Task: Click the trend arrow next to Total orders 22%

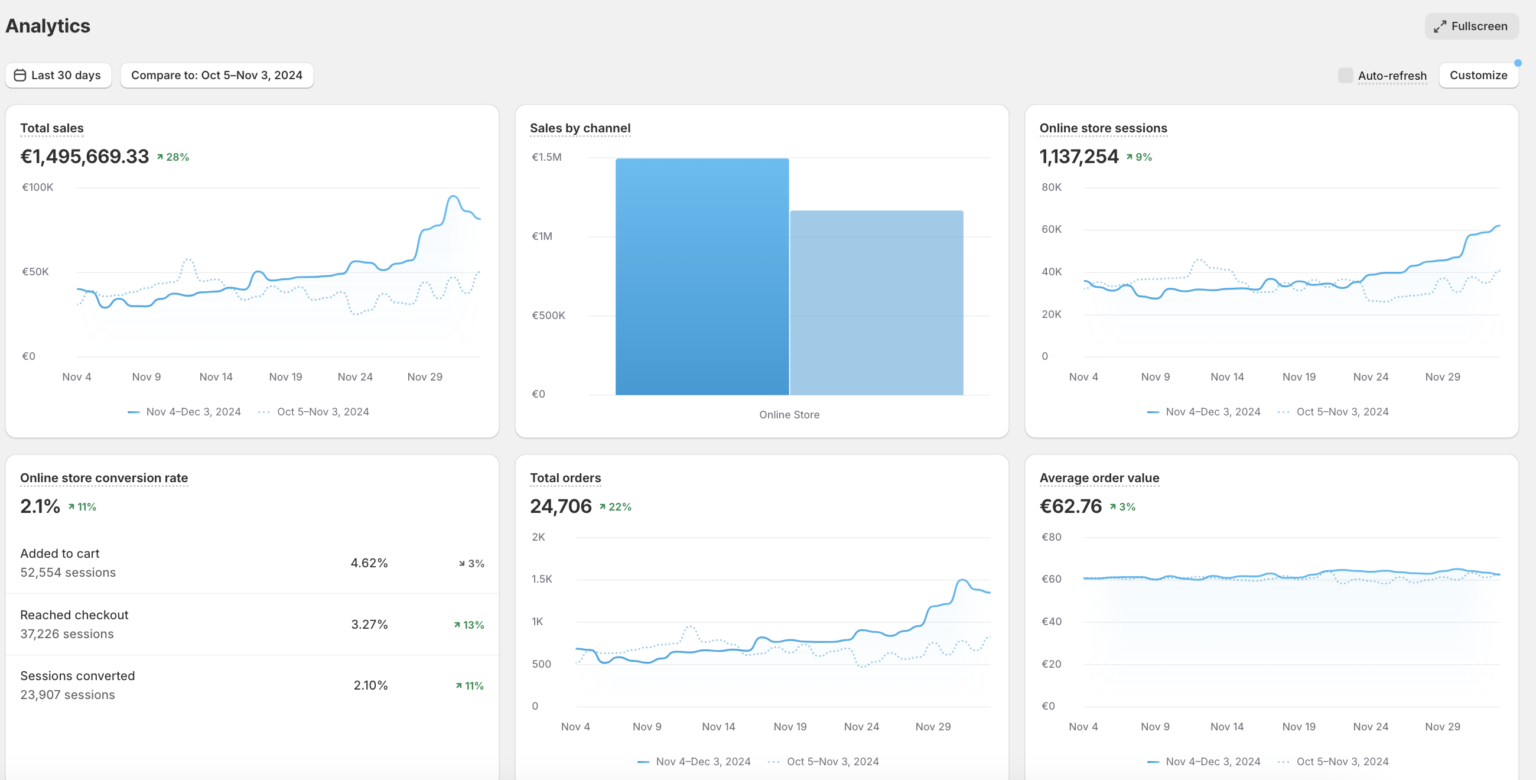Action: [x=603, y=507]
